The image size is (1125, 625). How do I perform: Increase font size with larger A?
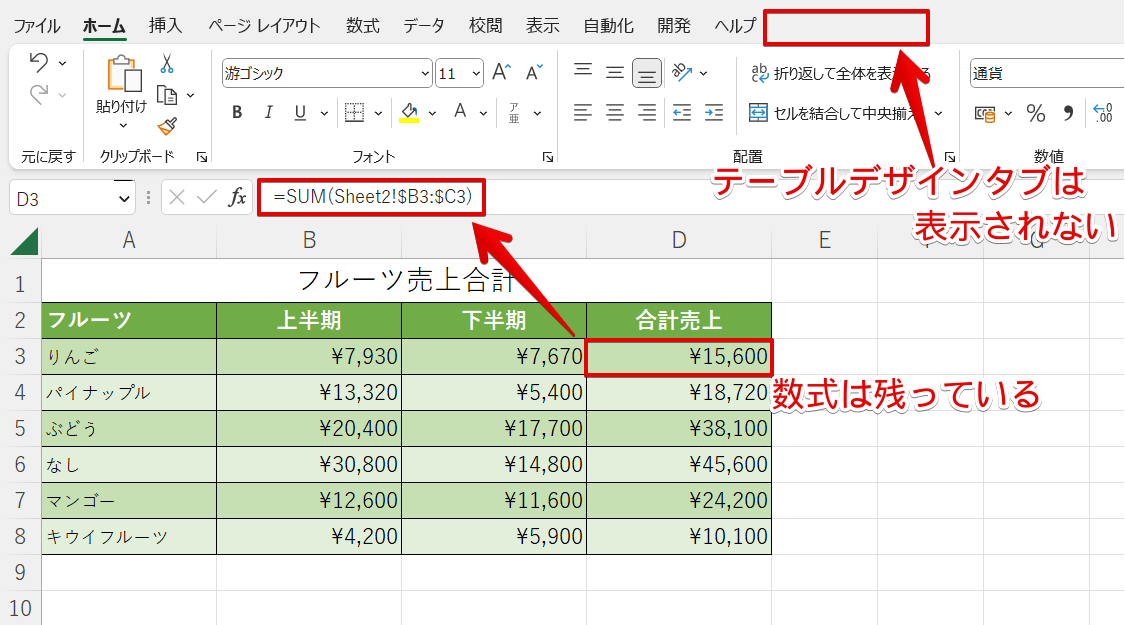pos(502,72)
